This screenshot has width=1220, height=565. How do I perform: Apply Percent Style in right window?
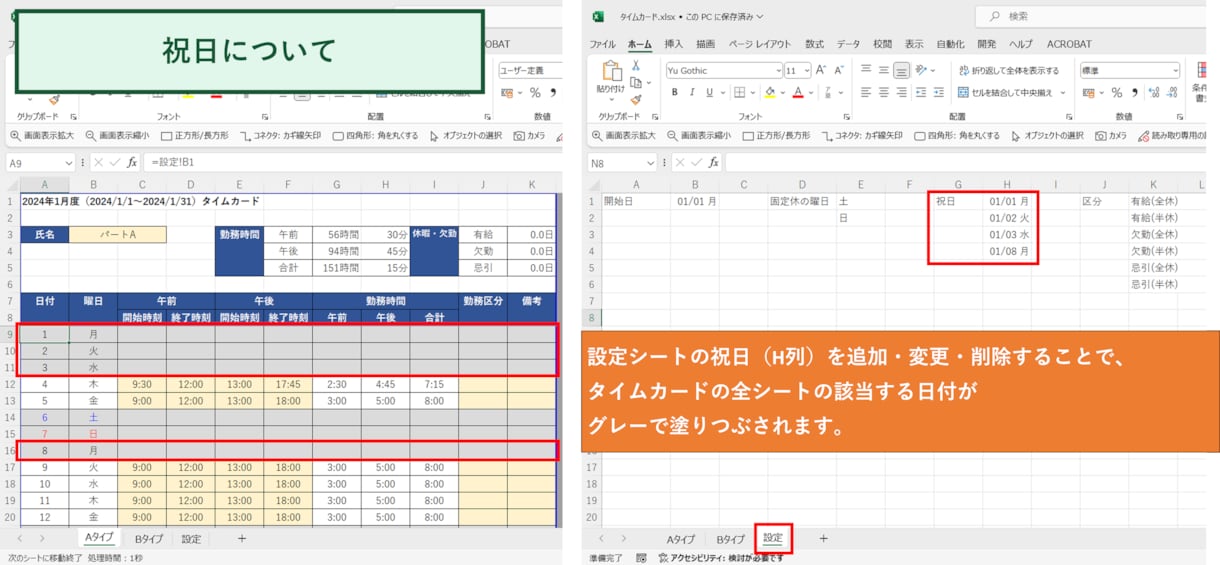(x=1117, y=92)
